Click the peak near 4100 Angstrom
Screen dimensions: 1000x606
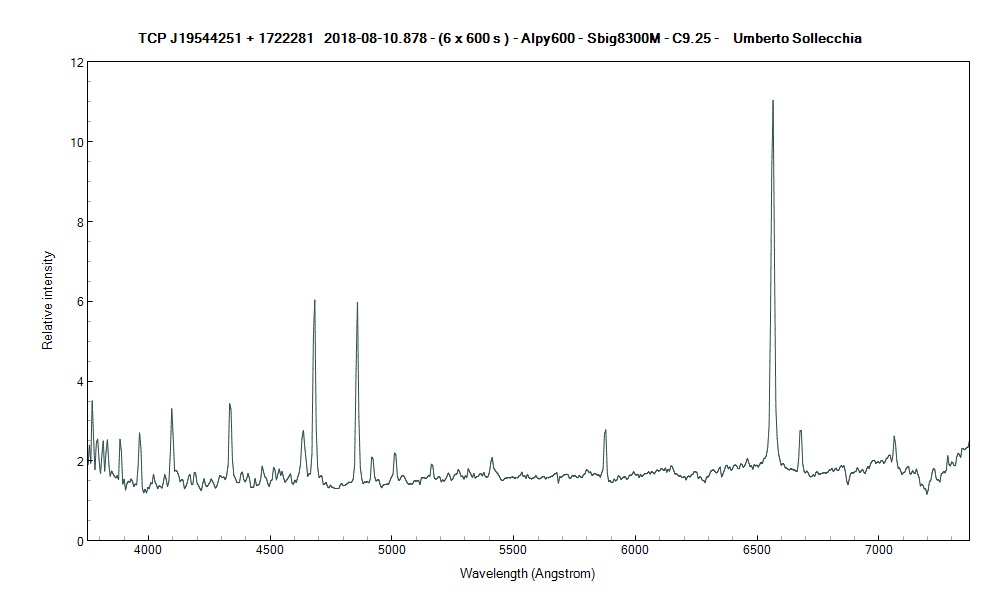[x=172, y=408]
